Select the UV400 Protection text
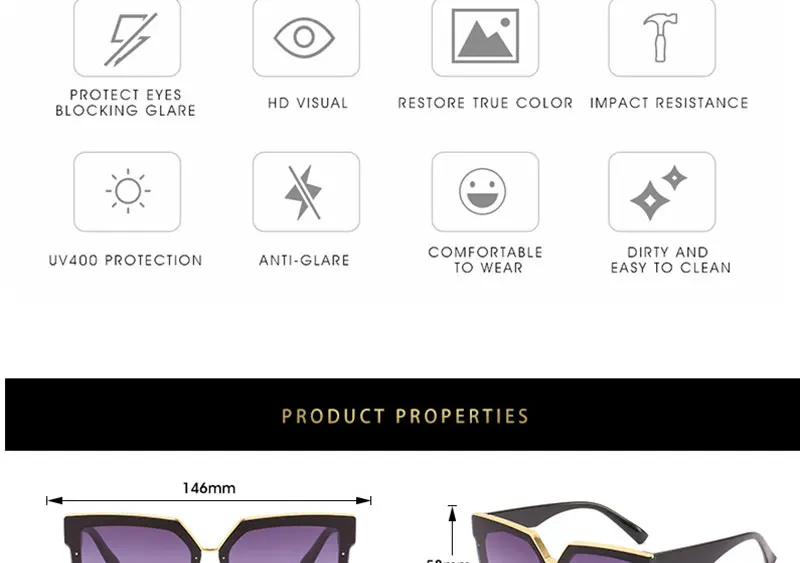 click(126, 260)
